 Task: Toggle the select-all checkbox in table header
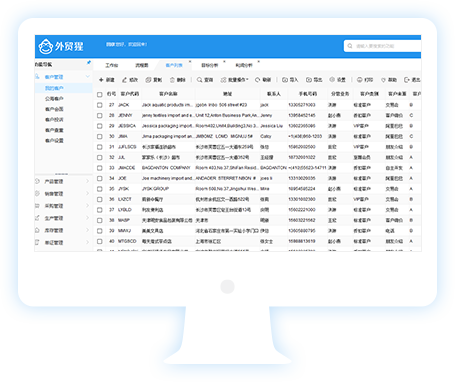99,94
